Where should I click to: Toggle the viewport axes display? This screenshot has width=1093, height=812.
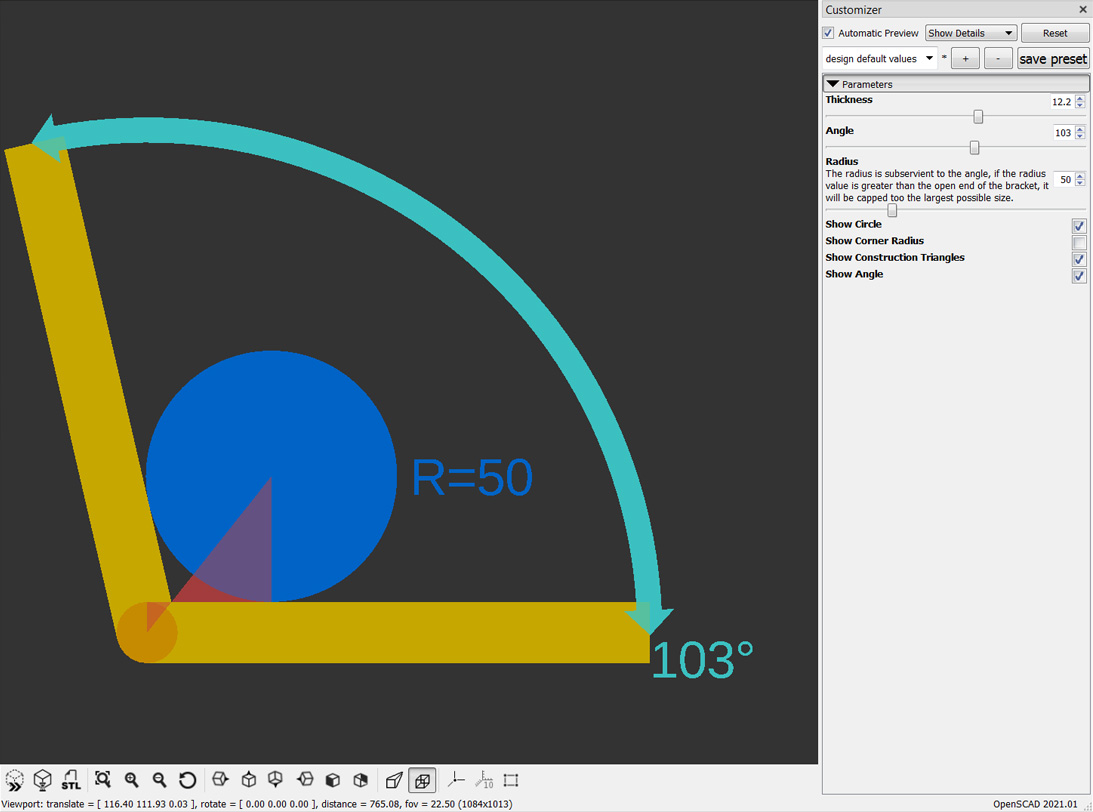coord(456,780)
